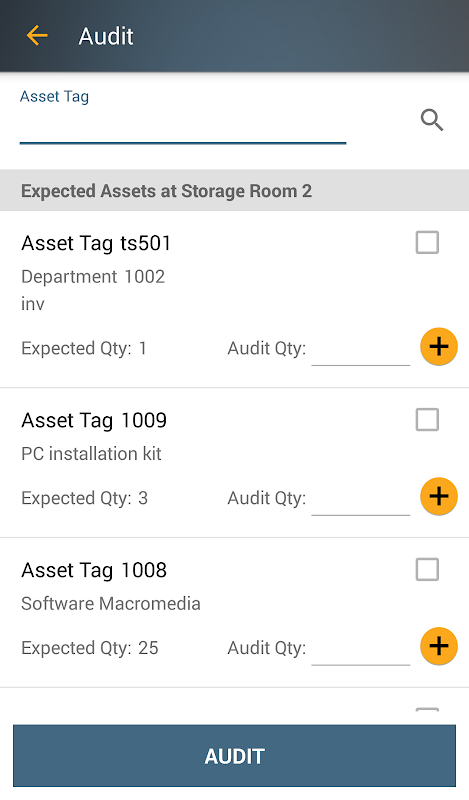Screen dimensions: 469x800
Task: Open the Asset Tag ts501 entry
Action: (x=96, y=243)
